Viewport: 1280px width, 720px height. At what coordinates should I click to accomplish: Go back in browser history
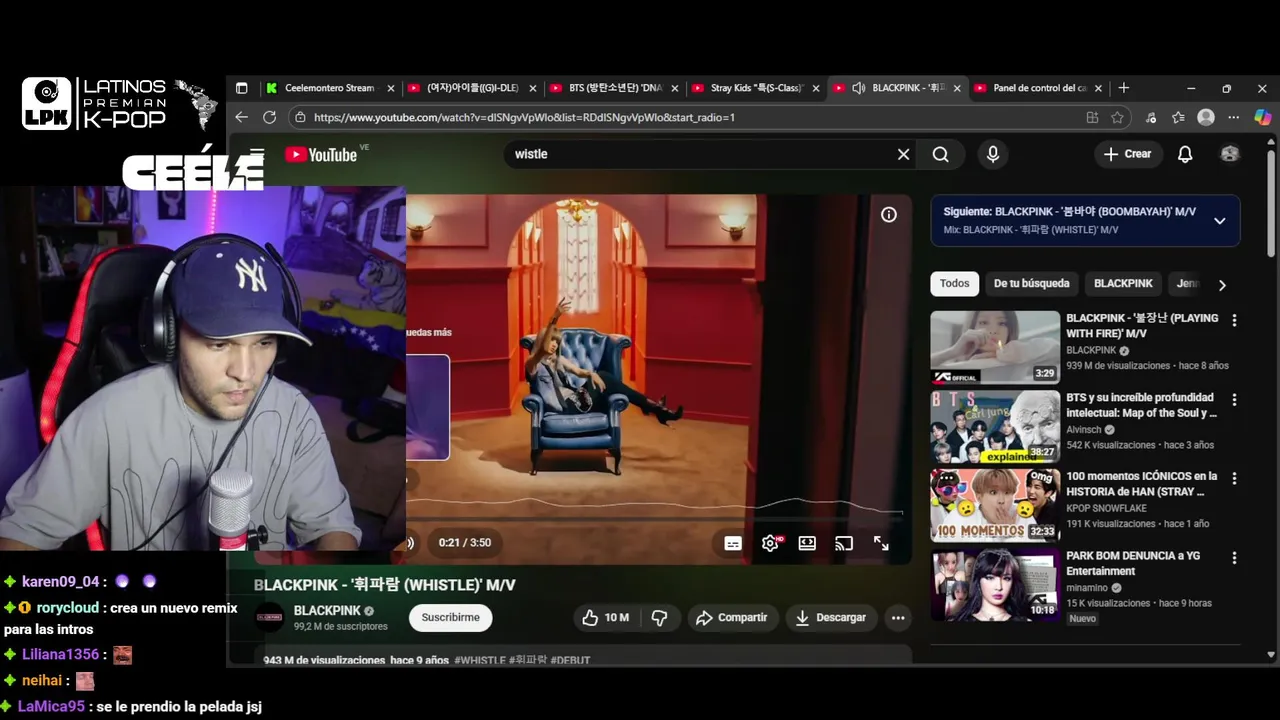pyautogui.click(x=241, y=117)
